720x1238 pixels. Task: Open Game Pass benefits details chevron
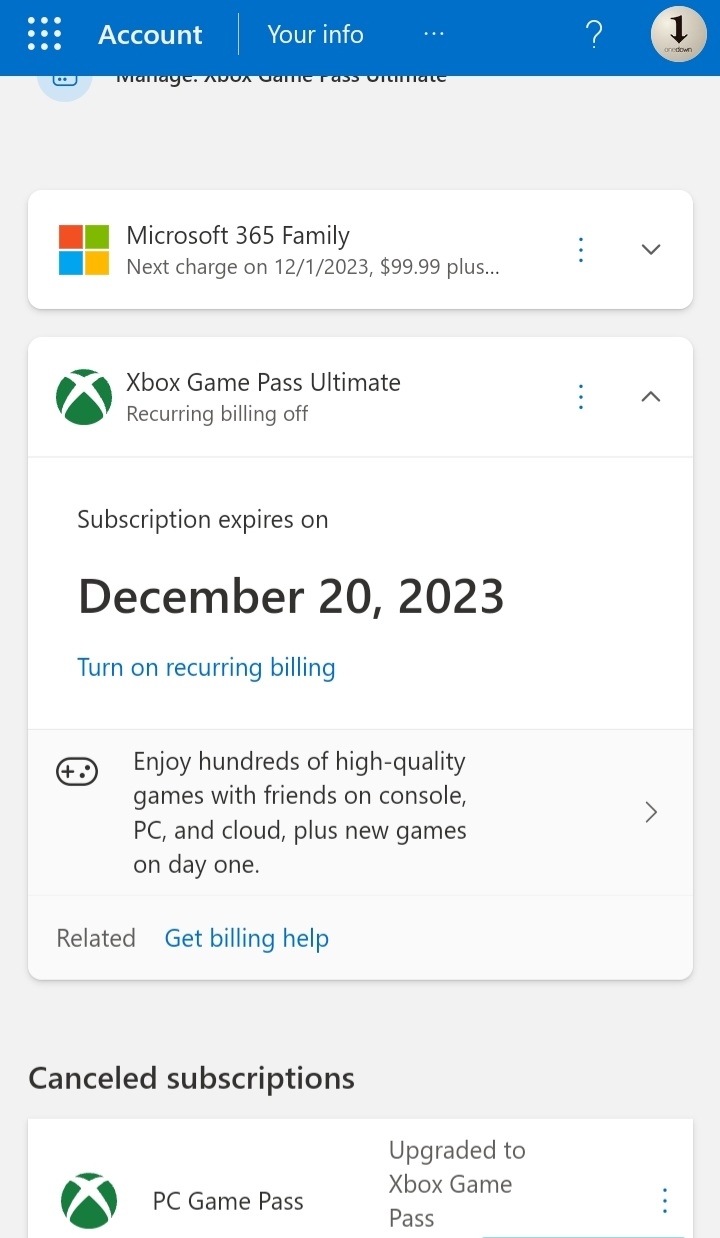pyautogui.click(x=651, y=812)
